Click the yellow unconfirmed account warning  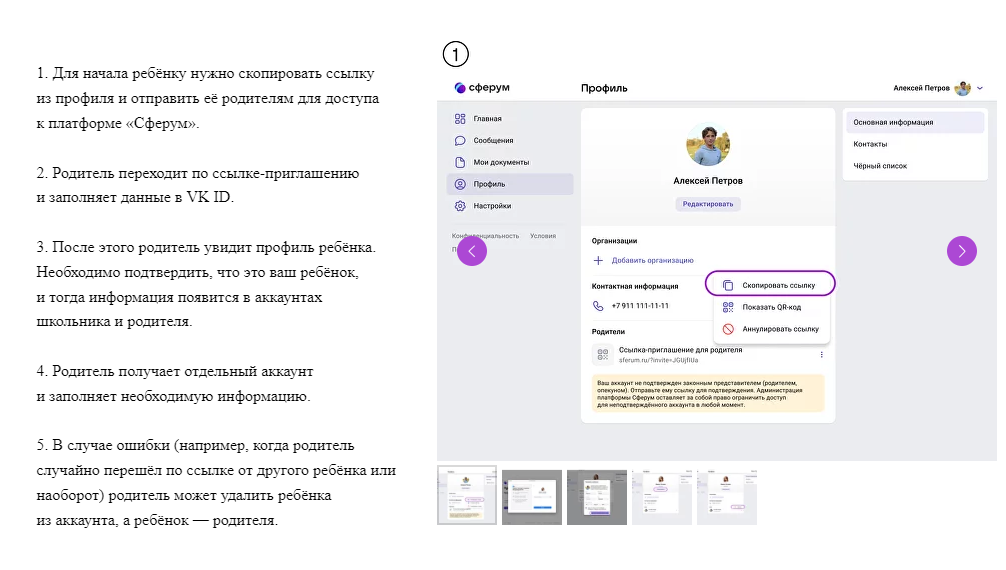tap(708, 393)
